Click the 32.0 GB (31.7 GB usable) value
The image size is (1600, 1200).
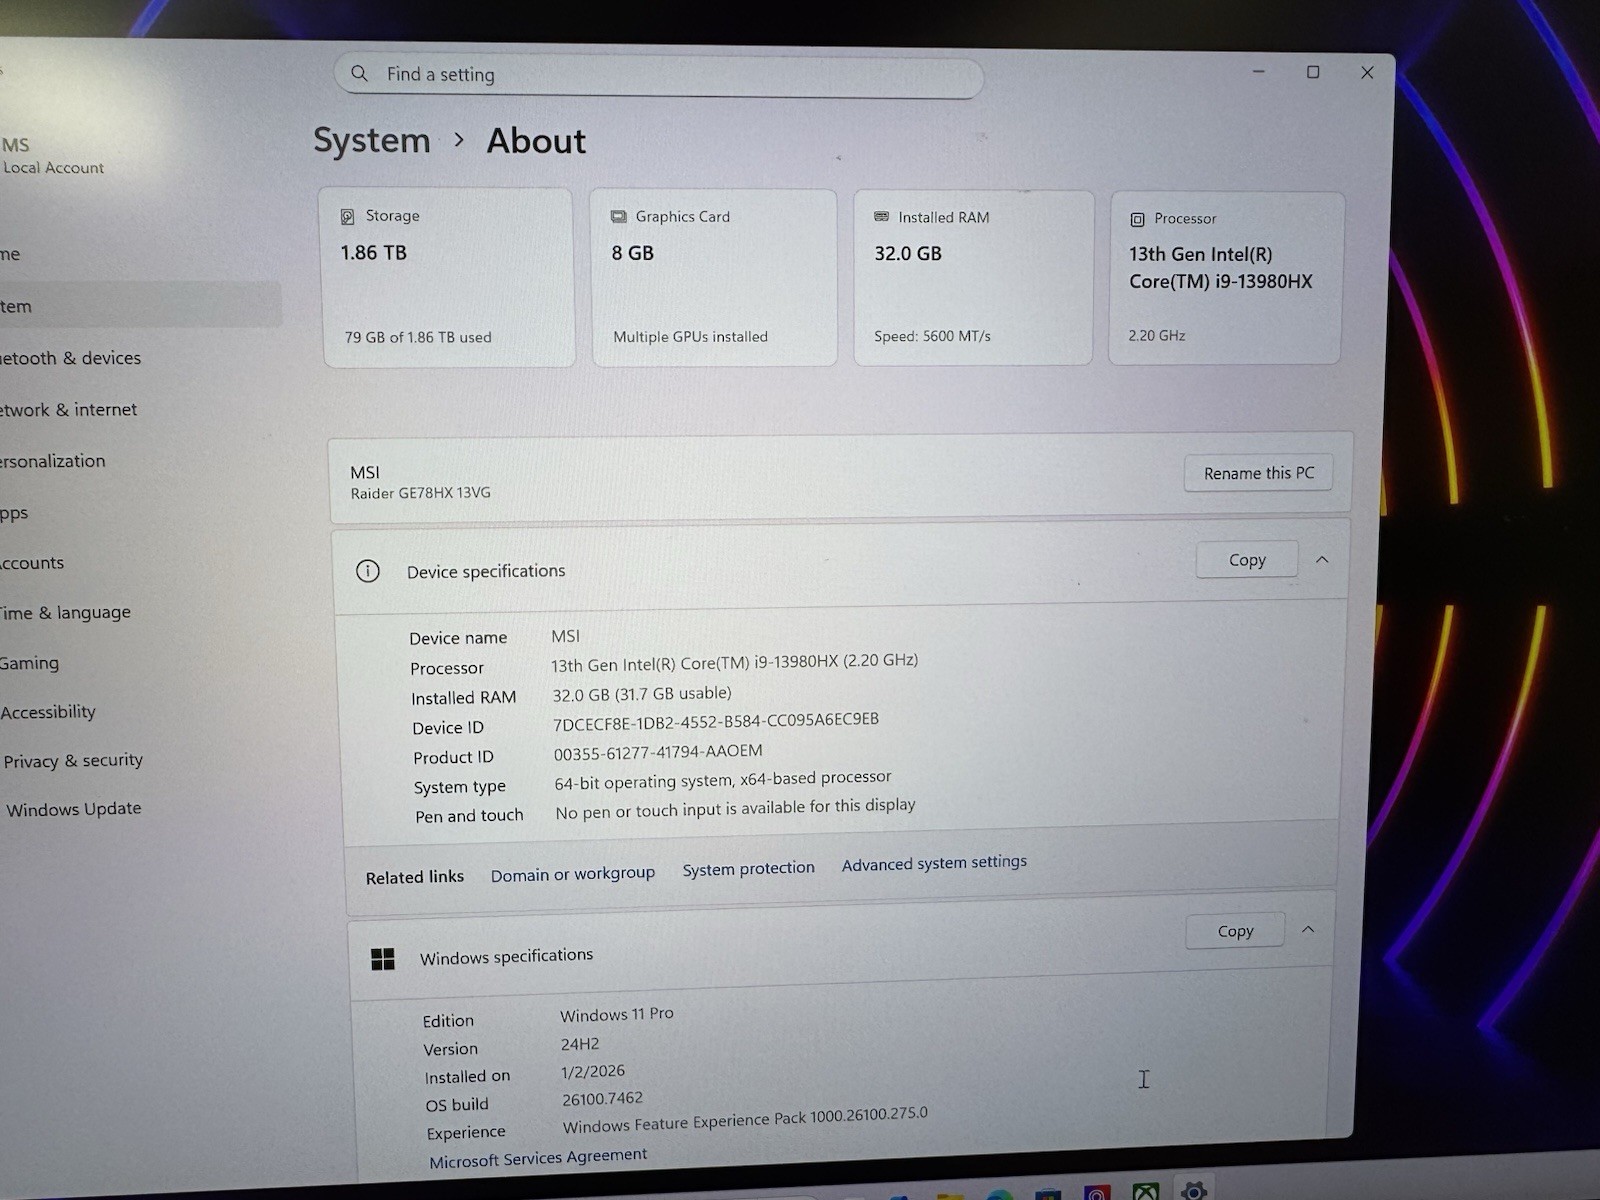pyautogui.click(x=642, y=694)
